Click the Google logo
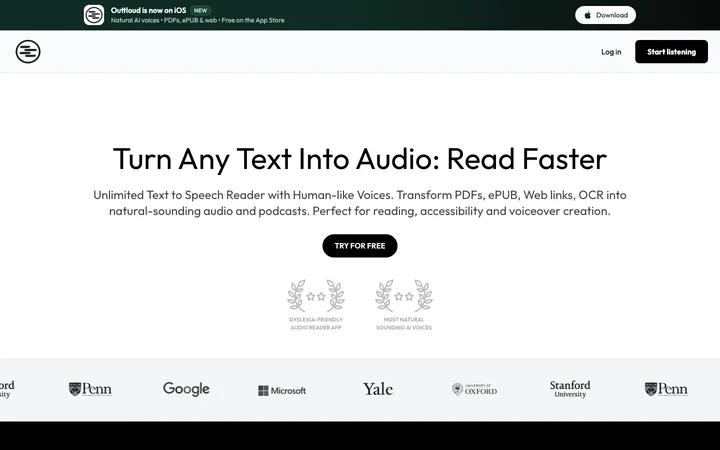Image resolution: width=720 pixels, height=450 pixels. 186,389
